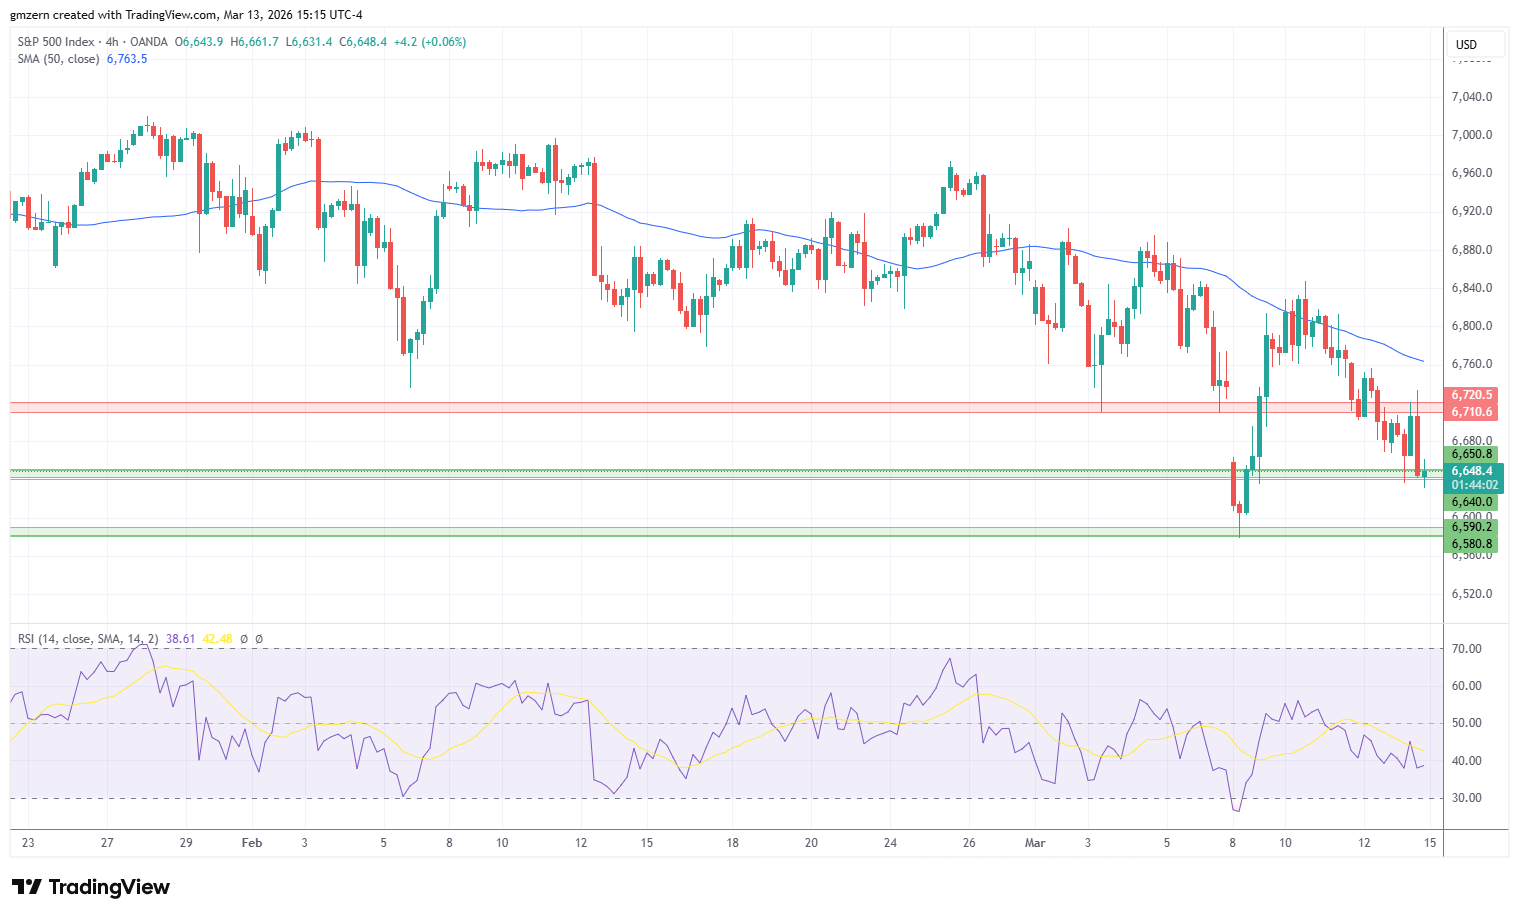
Task: Click the red price label 6,720.5
Action: [x=1472, y=395]
